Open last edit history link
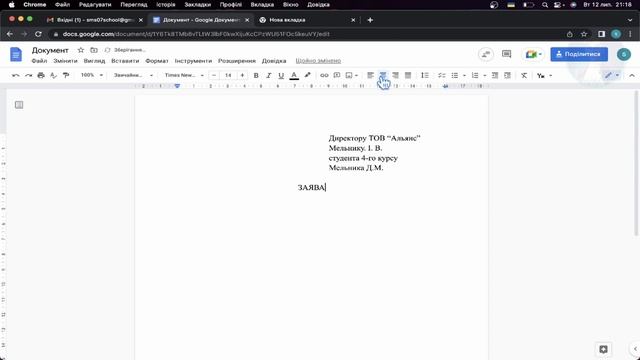 click(318, 61)
